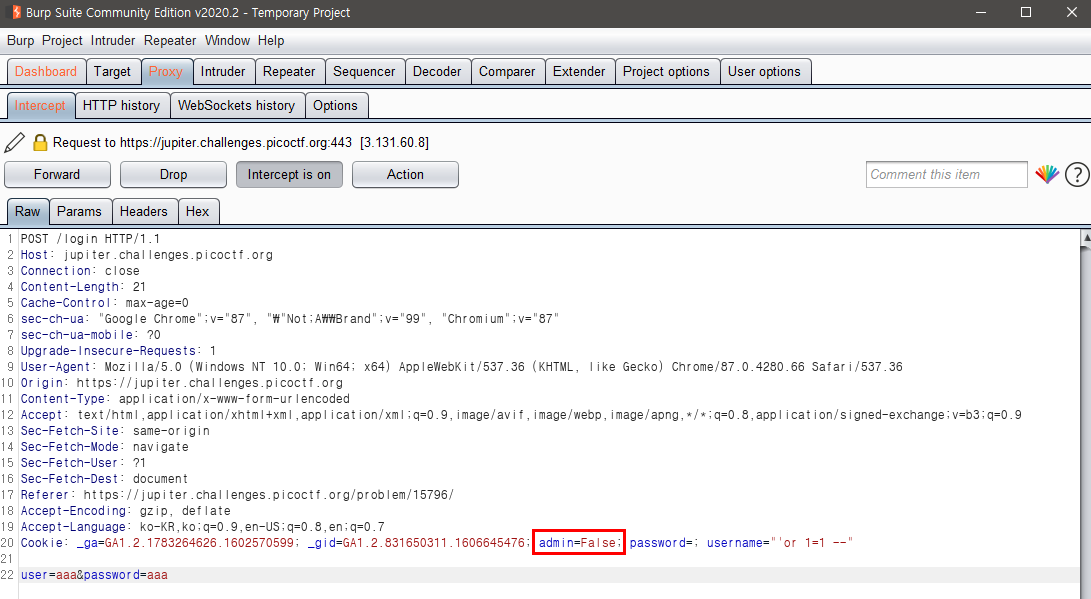Open the proxy Options sub-tab
Viewport: 1091px width, 599px height.
pos(335,106)
